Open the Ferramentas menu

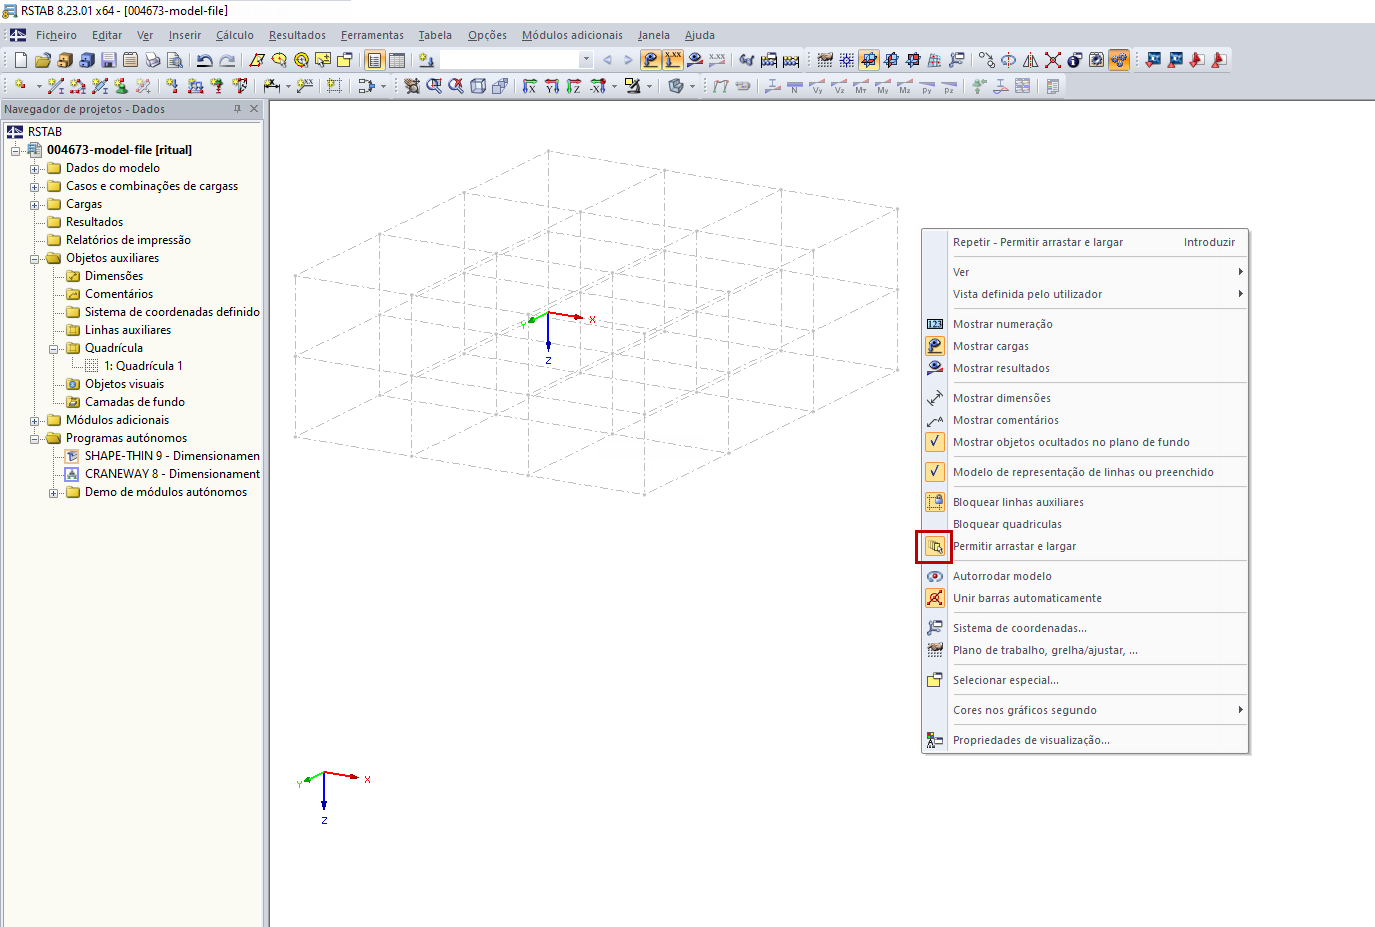(372, 35)
